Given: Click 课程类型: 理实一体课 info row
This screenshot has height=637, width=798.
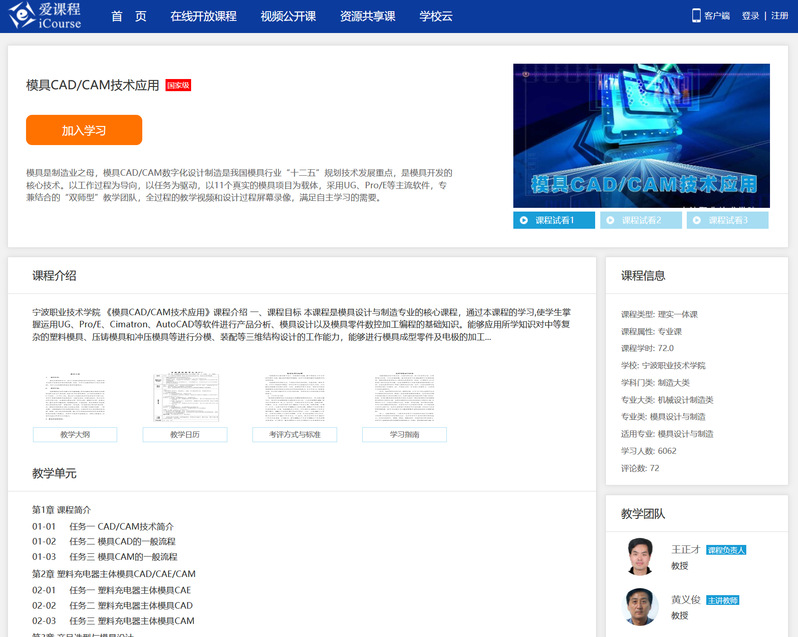Looking at the screenshot, I should click(x=659, y=314).
